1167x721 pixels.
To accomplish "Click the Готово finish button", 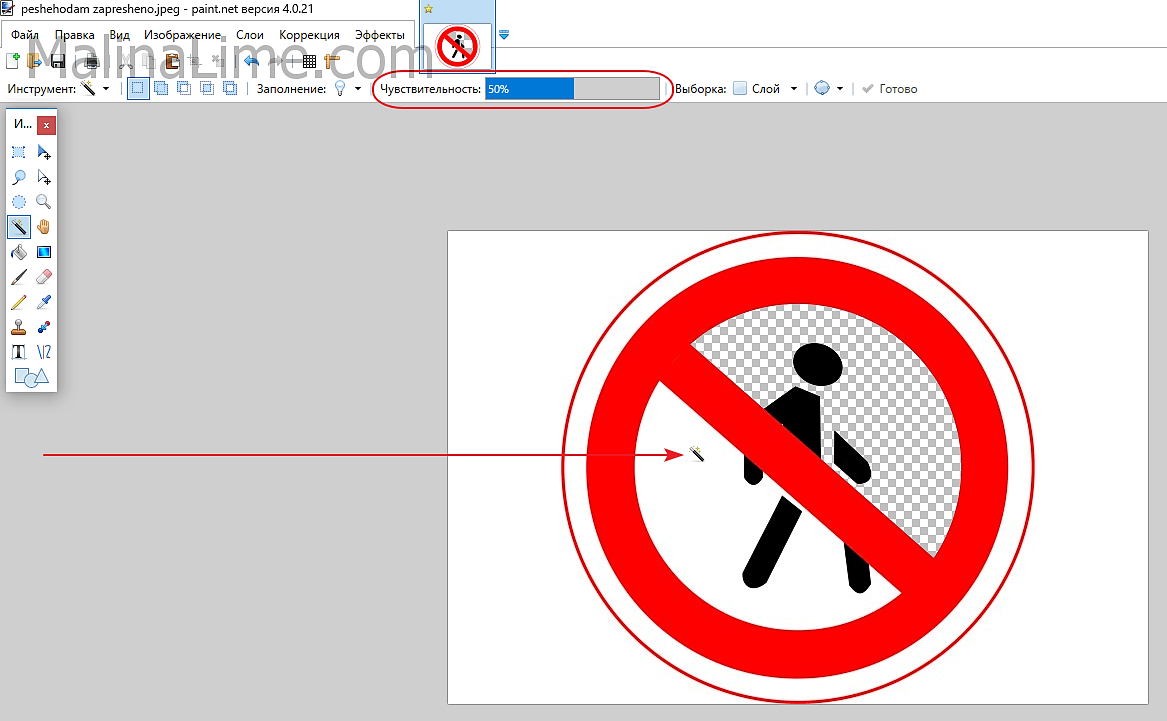I will [889, 89].
